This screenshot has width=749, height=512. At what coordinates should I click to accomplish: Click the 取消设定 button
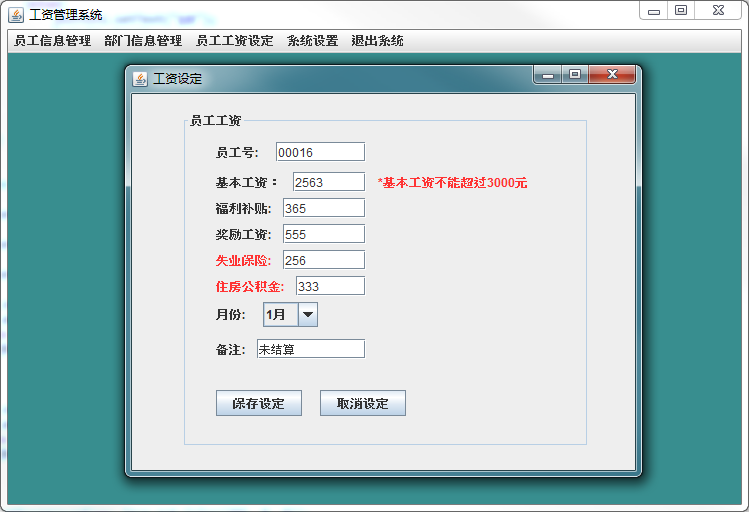click(363, 403)
